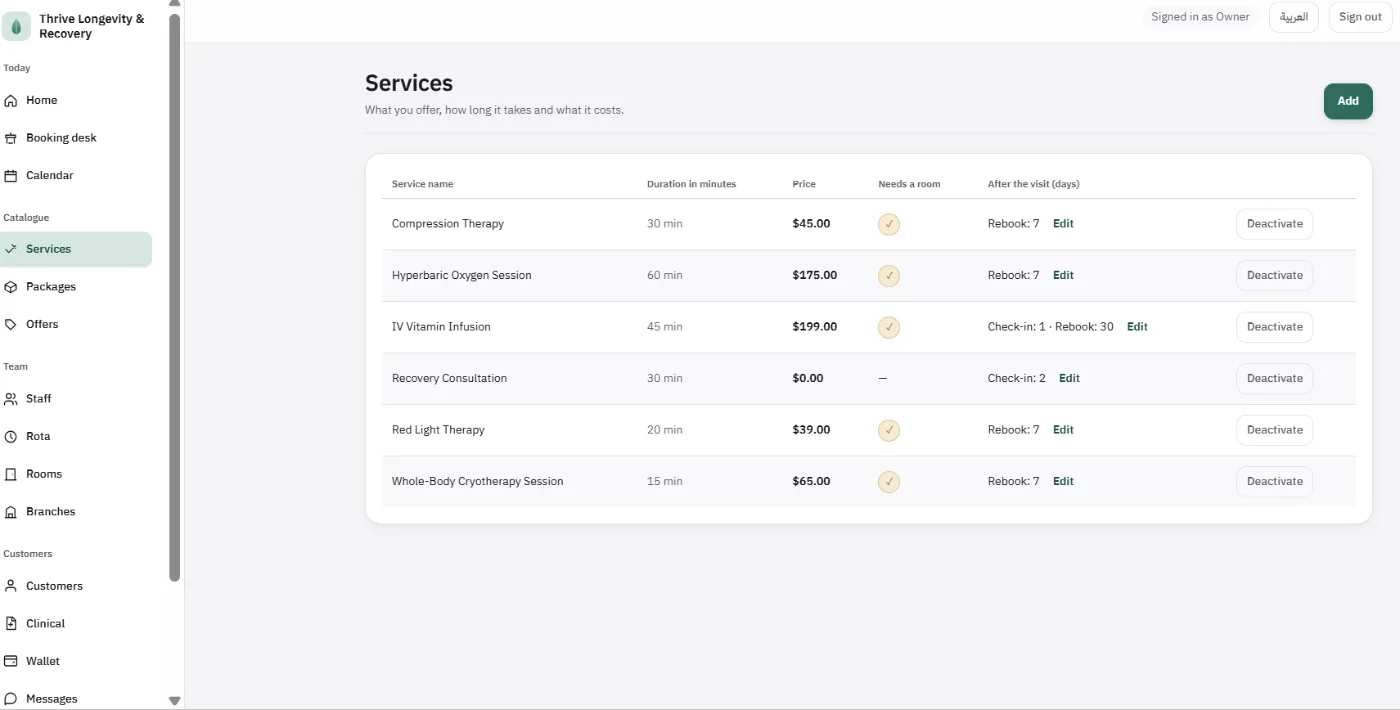
Task: Click room checkmark for IV Vitamin Infusion
Action: pyautogui.click(x=889, y=327)
